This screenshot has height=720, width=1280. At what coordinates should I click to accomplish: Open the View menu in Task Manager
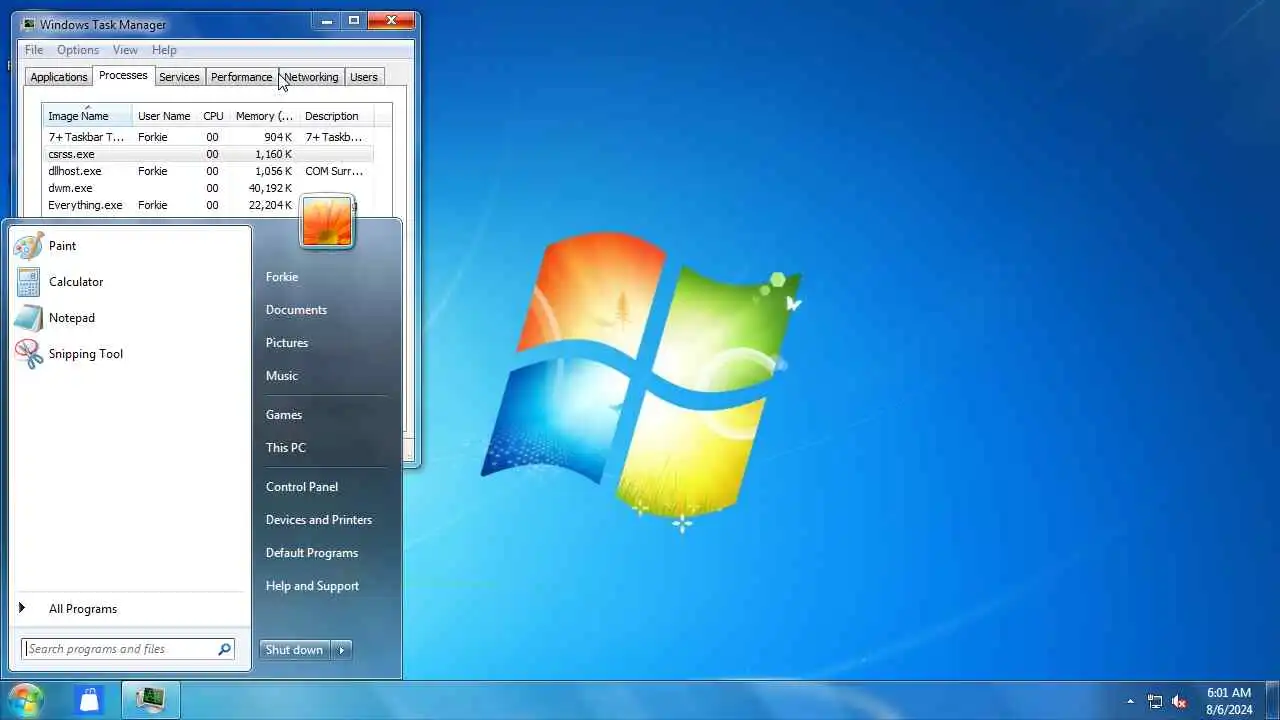click(x=125, y=50)
